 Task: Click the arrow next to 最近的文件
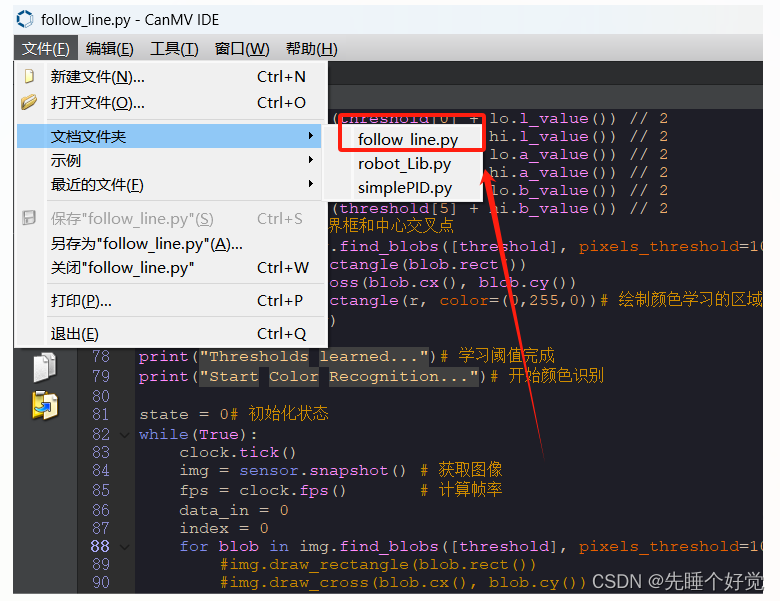tap(310, 184)
